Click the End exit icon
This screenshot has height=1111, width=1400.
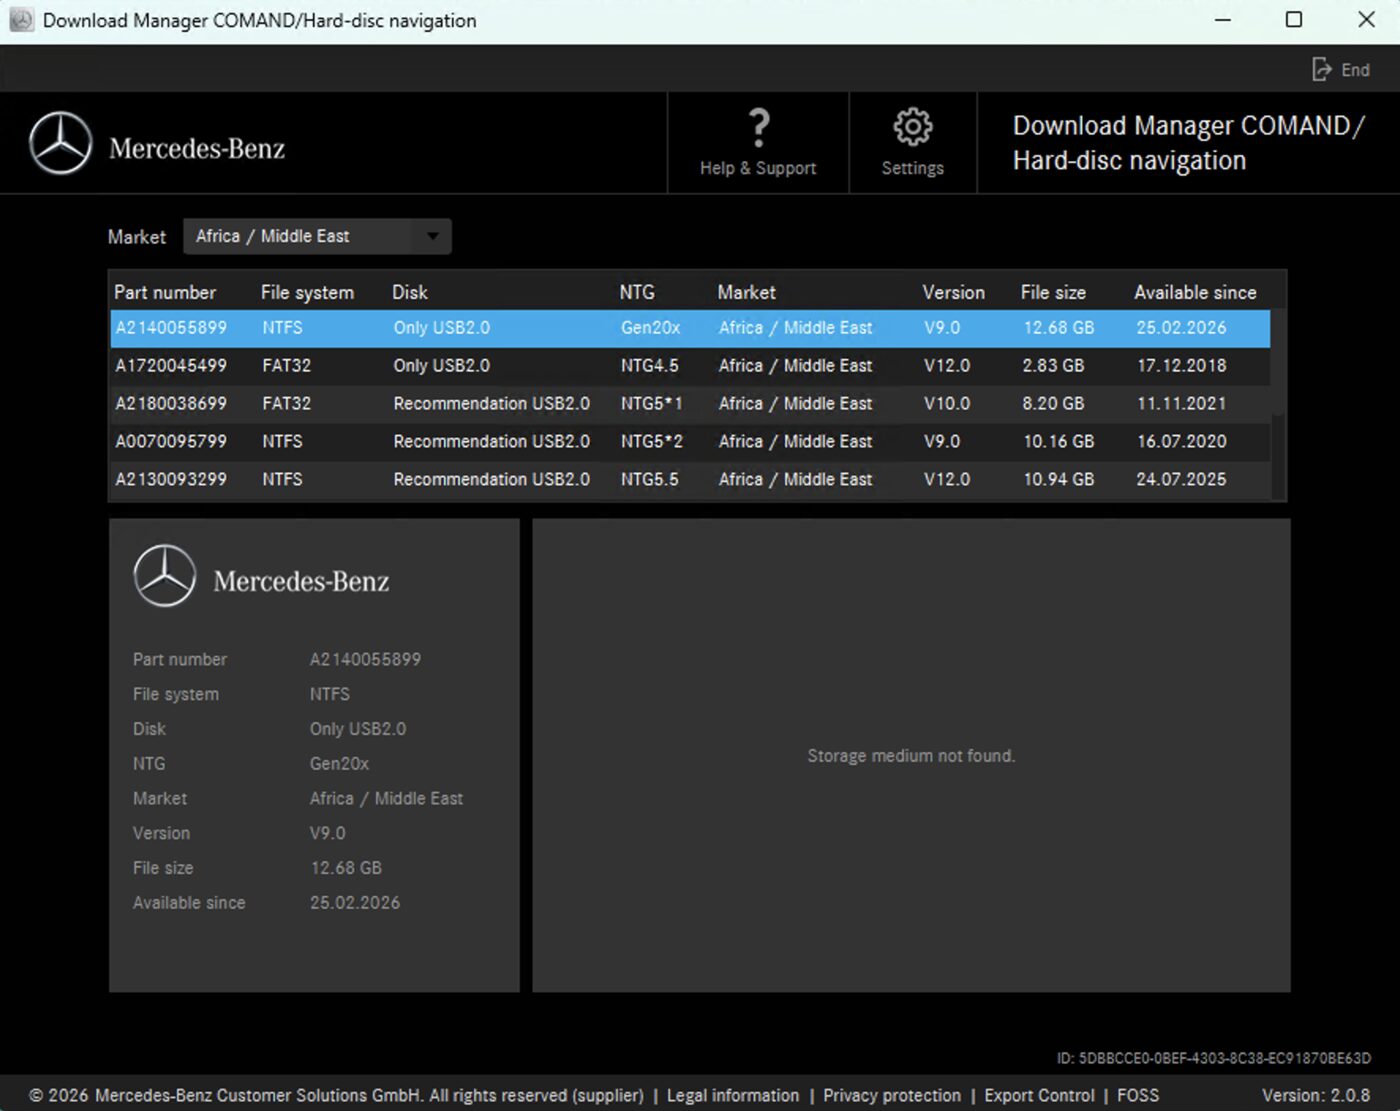click(x=1322, y=69)
